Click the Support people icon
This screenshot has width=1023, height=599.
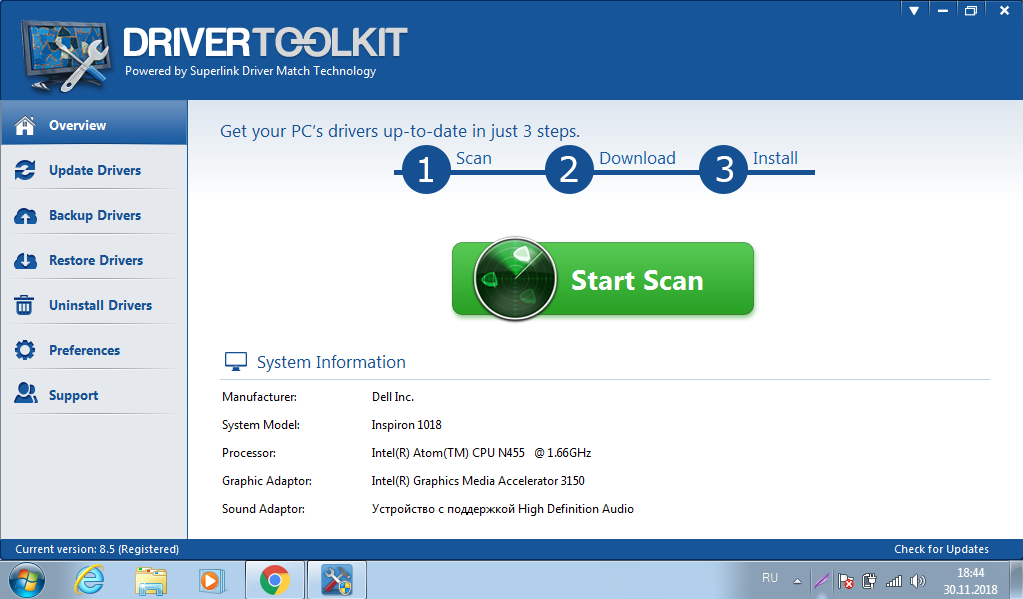[25, 393]
